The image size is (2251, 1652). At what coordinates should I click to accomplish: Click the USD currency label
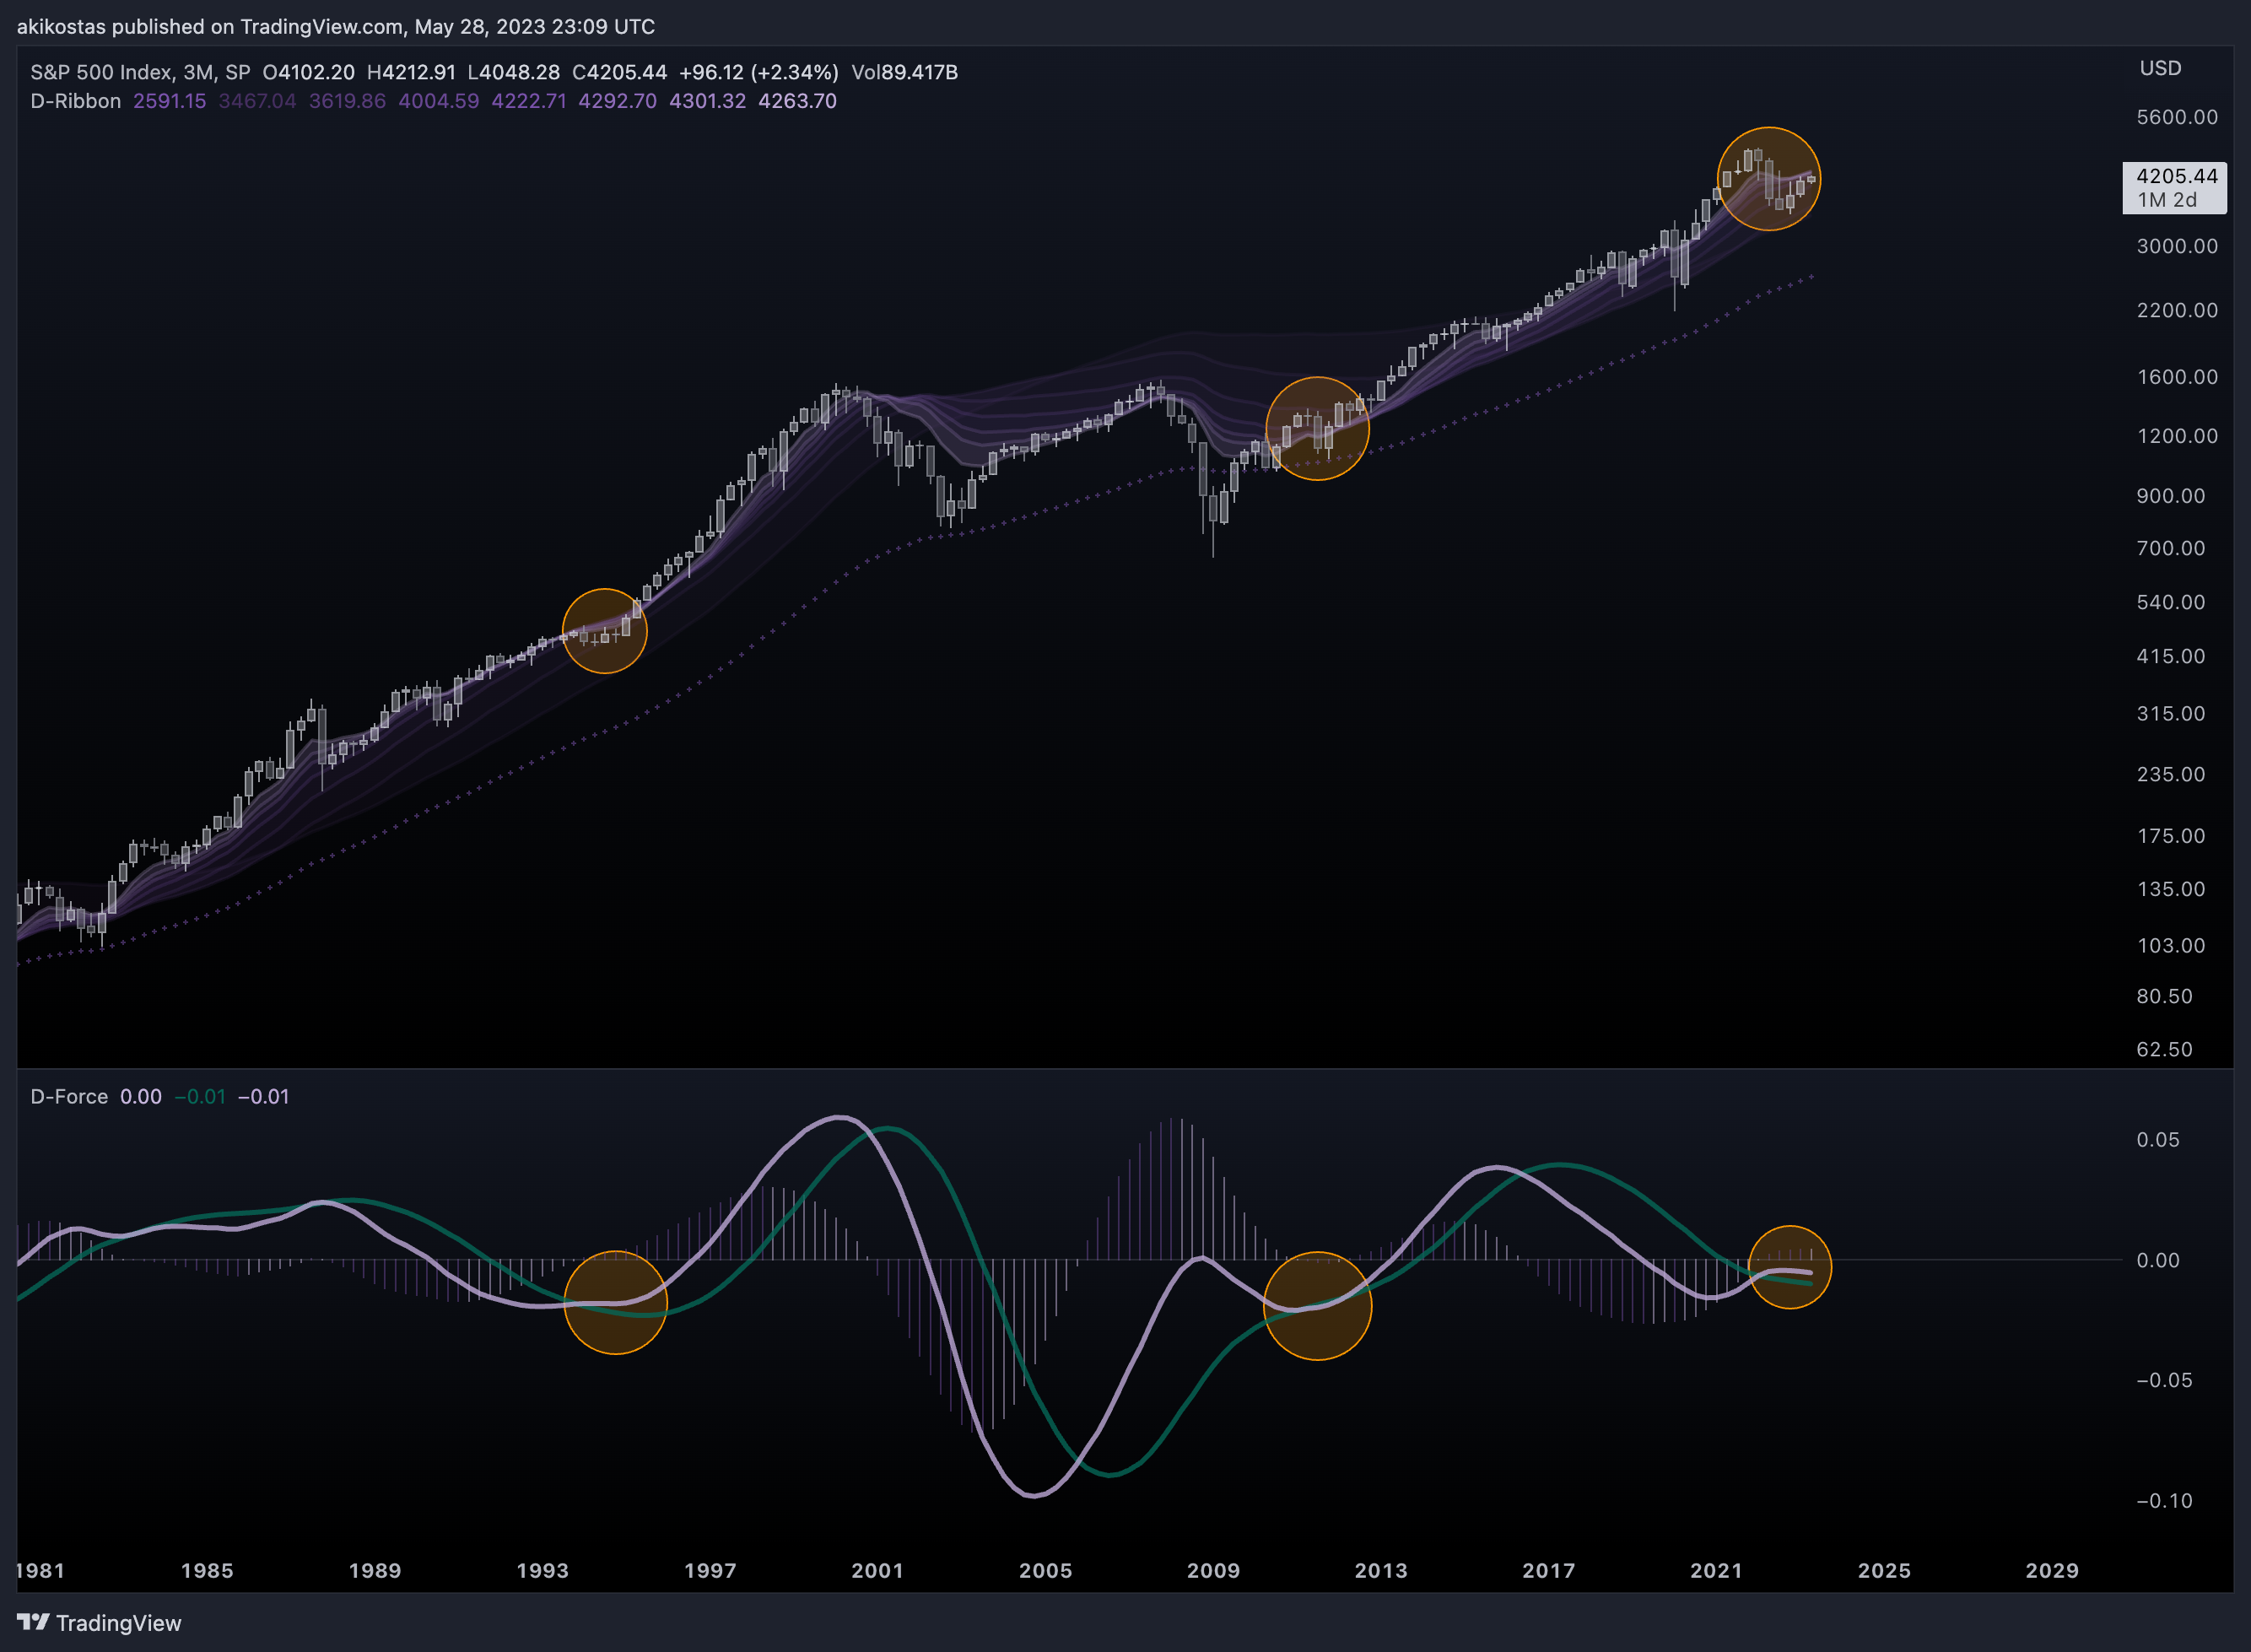coord(2160,68)
